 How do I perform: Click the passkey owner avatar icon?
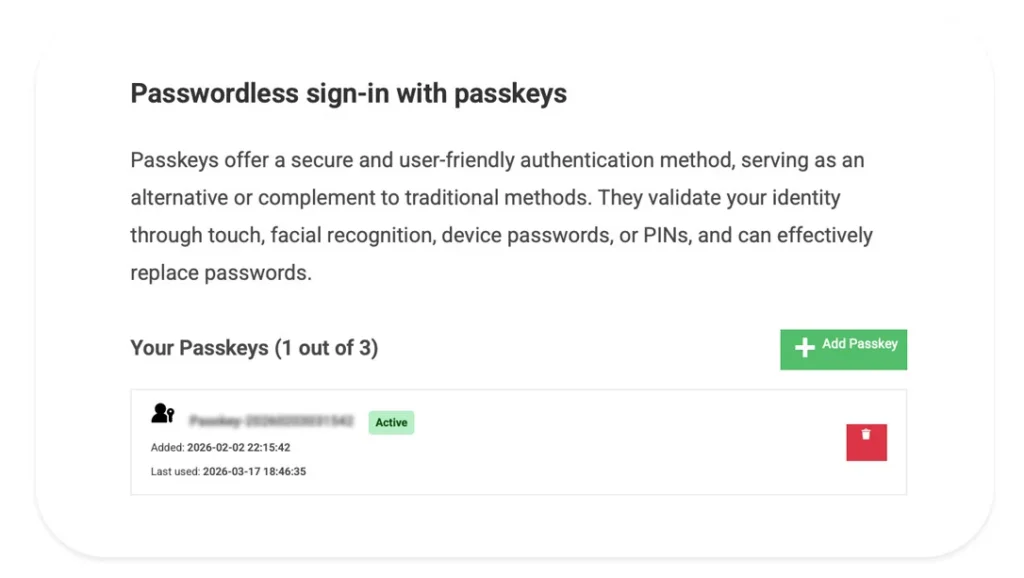pos(158,410)
